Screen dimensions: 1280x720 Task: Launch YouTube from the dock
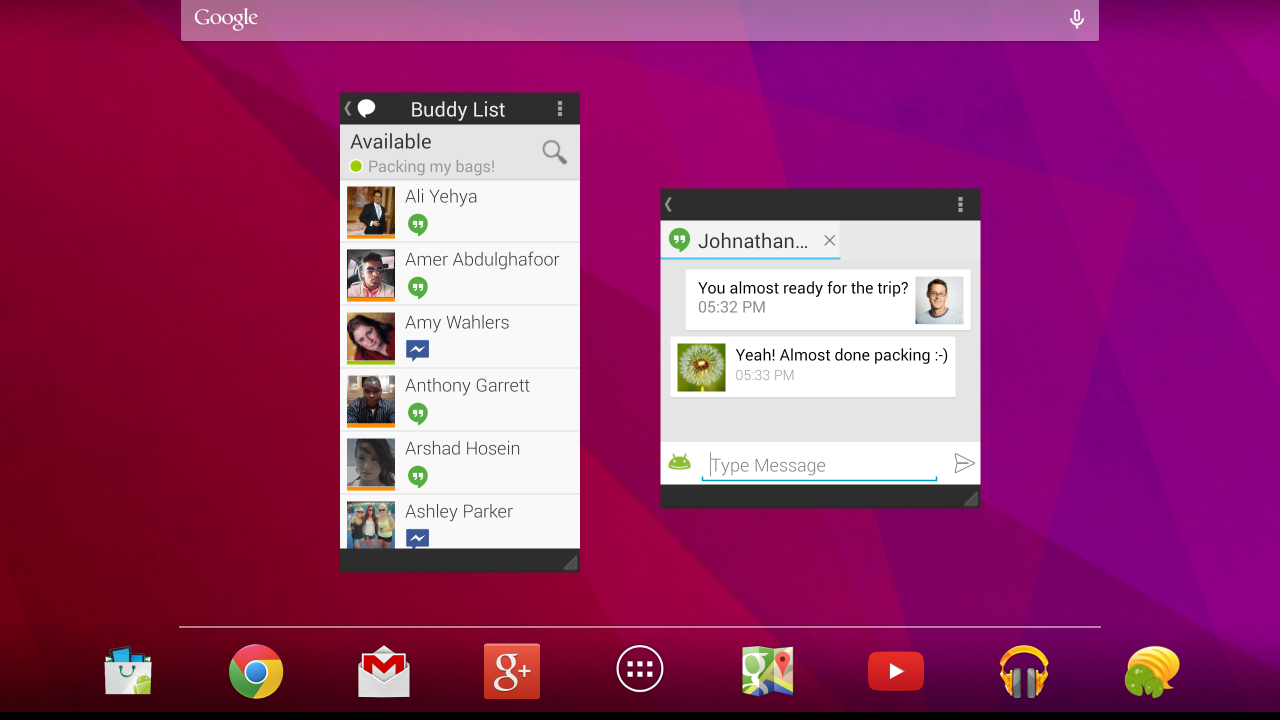click(895, 671)
